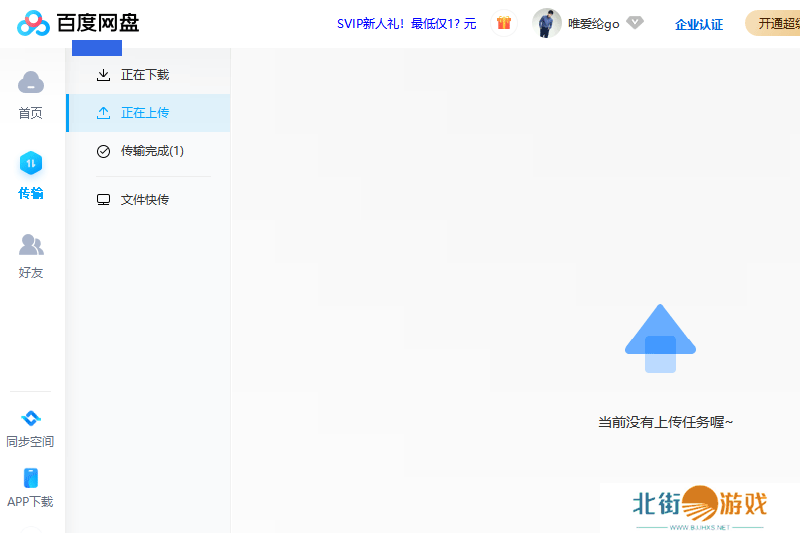Click the orange gift box icon
Viewport: 800px width, 533px height.
click(x=504, y=23)
